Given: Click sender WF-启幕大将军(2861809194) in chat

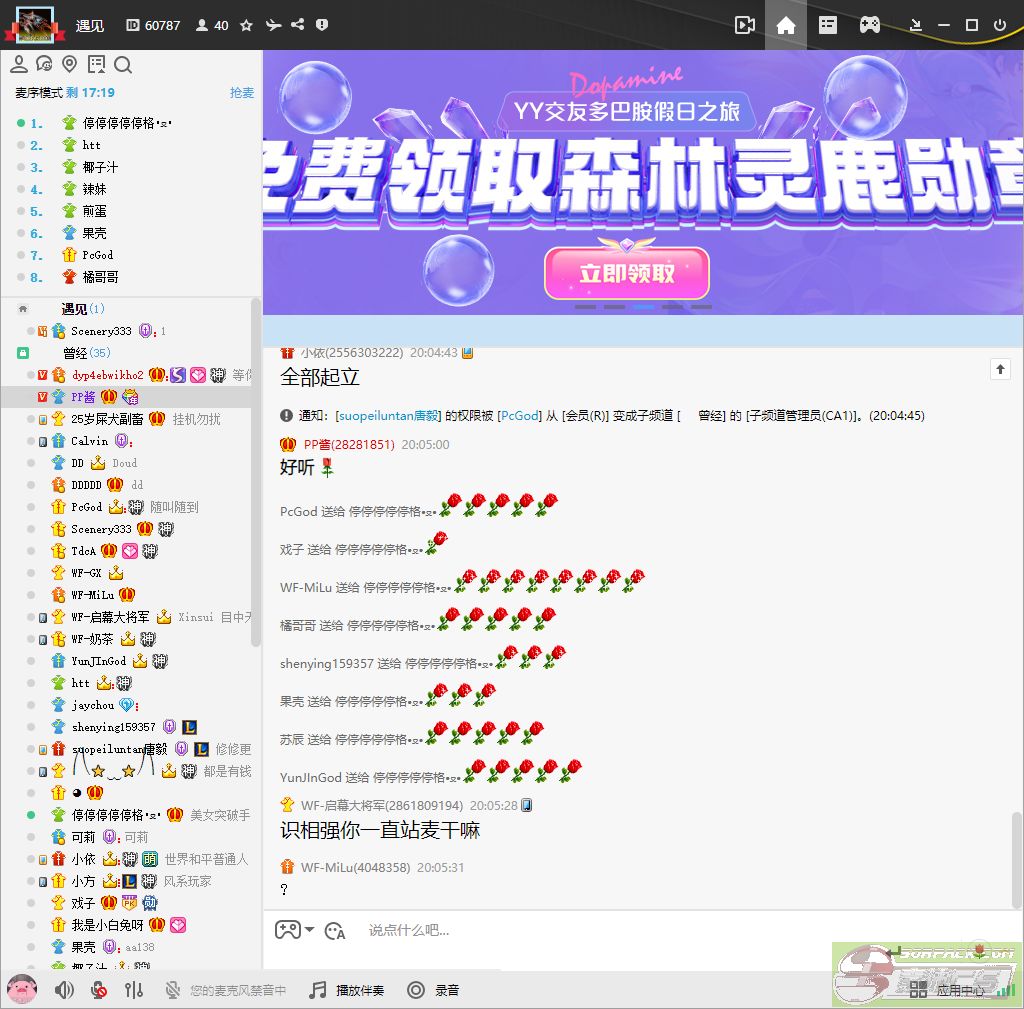Looking at the screenshot, I should point(381,805).
